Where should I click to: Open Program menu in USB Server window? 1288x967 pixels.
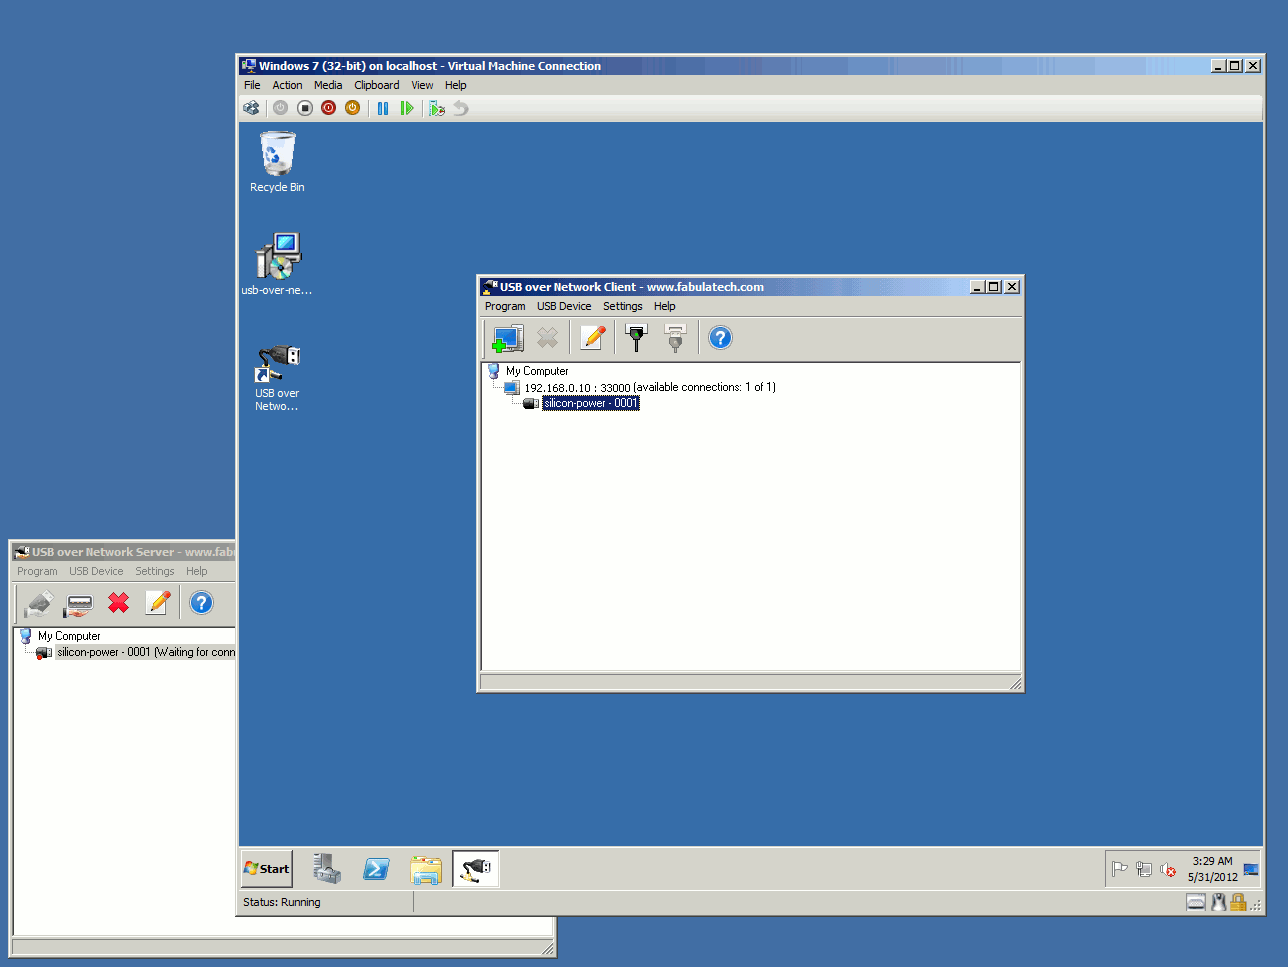pos(37,571)
